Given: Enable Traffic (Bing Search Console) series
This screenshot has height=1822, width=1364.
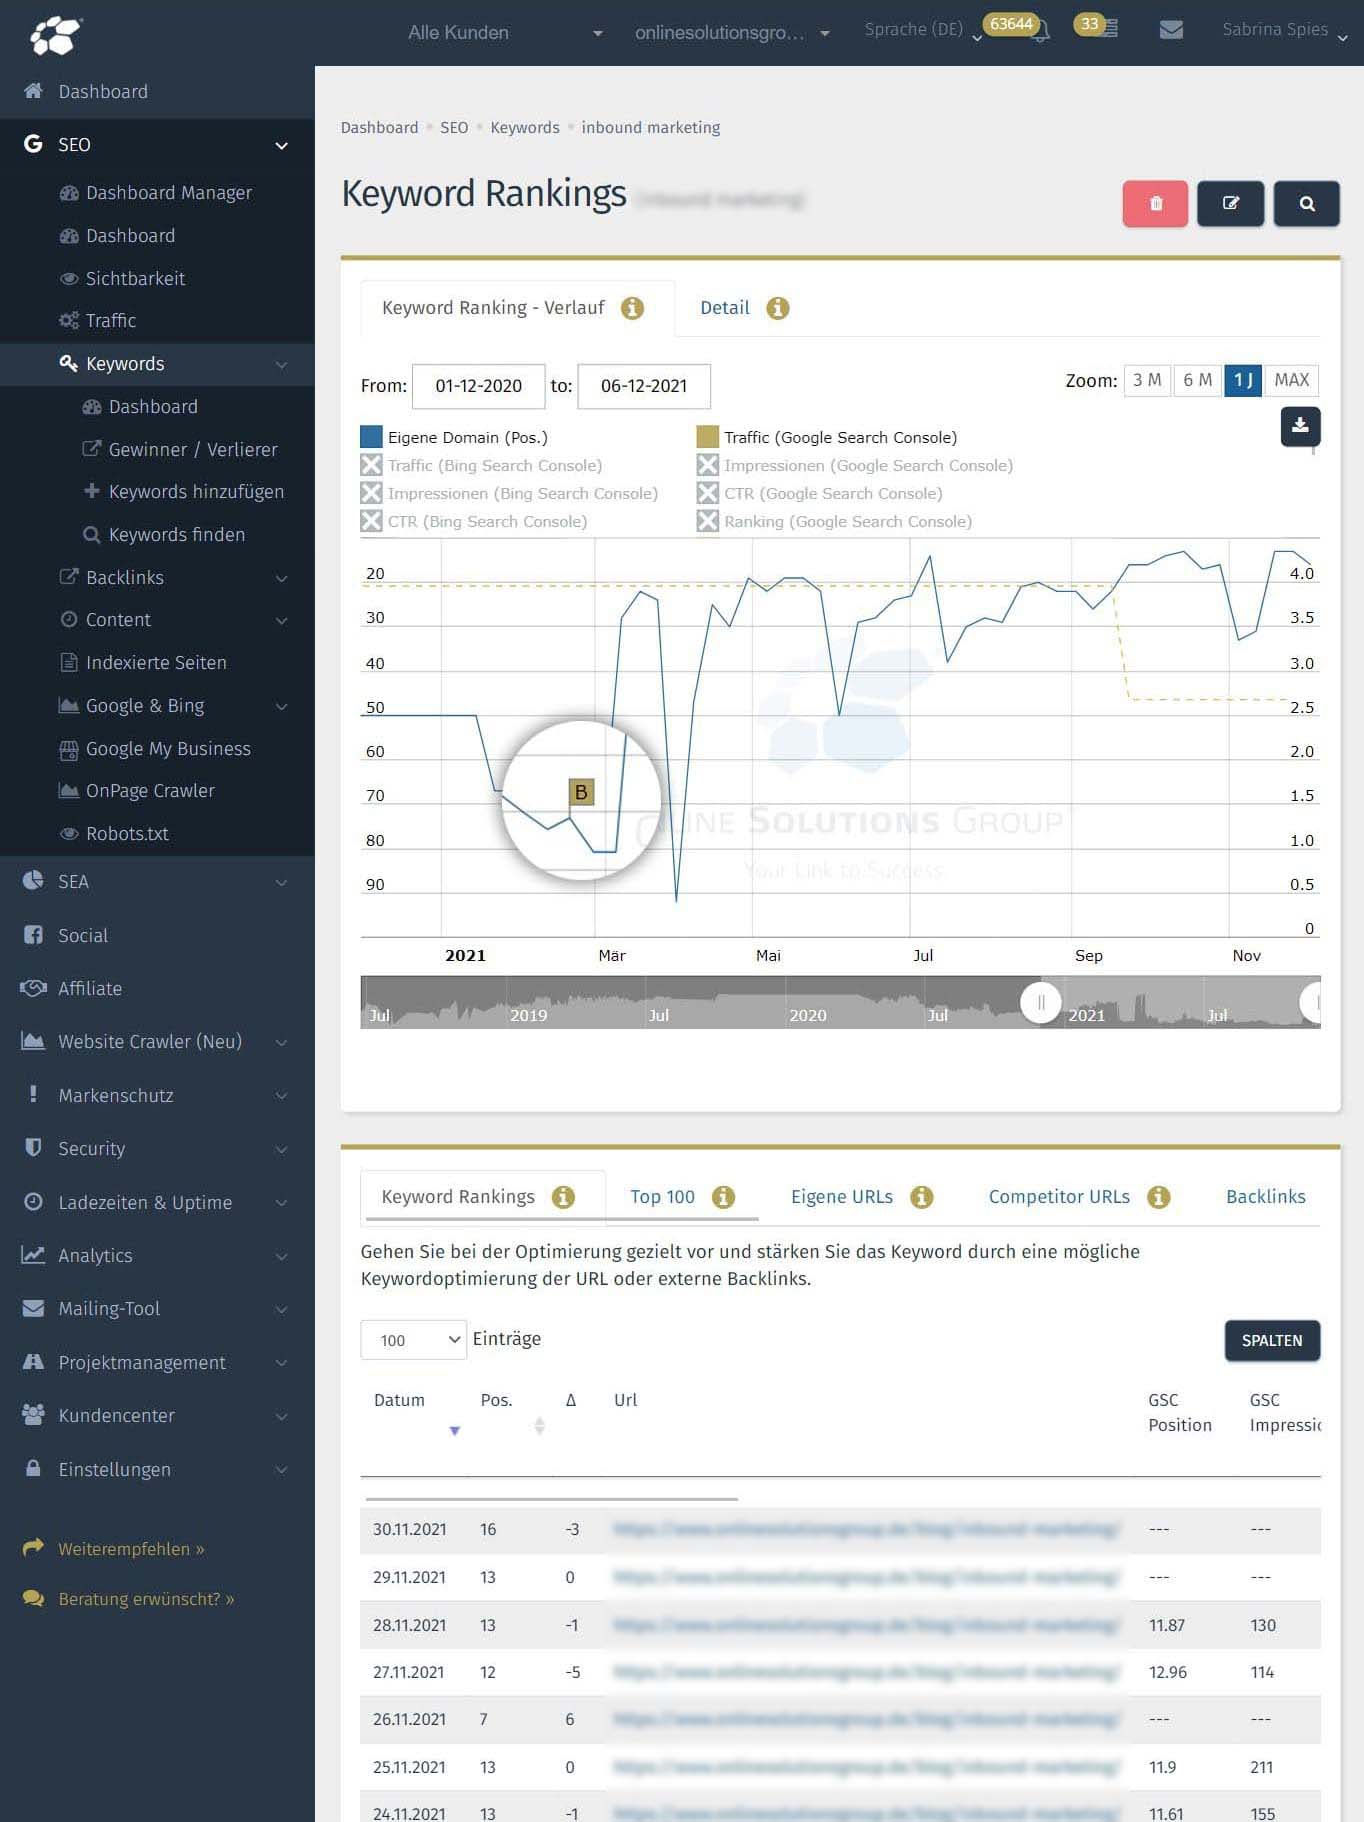Looking at the screenshot, I should [481, 465].
